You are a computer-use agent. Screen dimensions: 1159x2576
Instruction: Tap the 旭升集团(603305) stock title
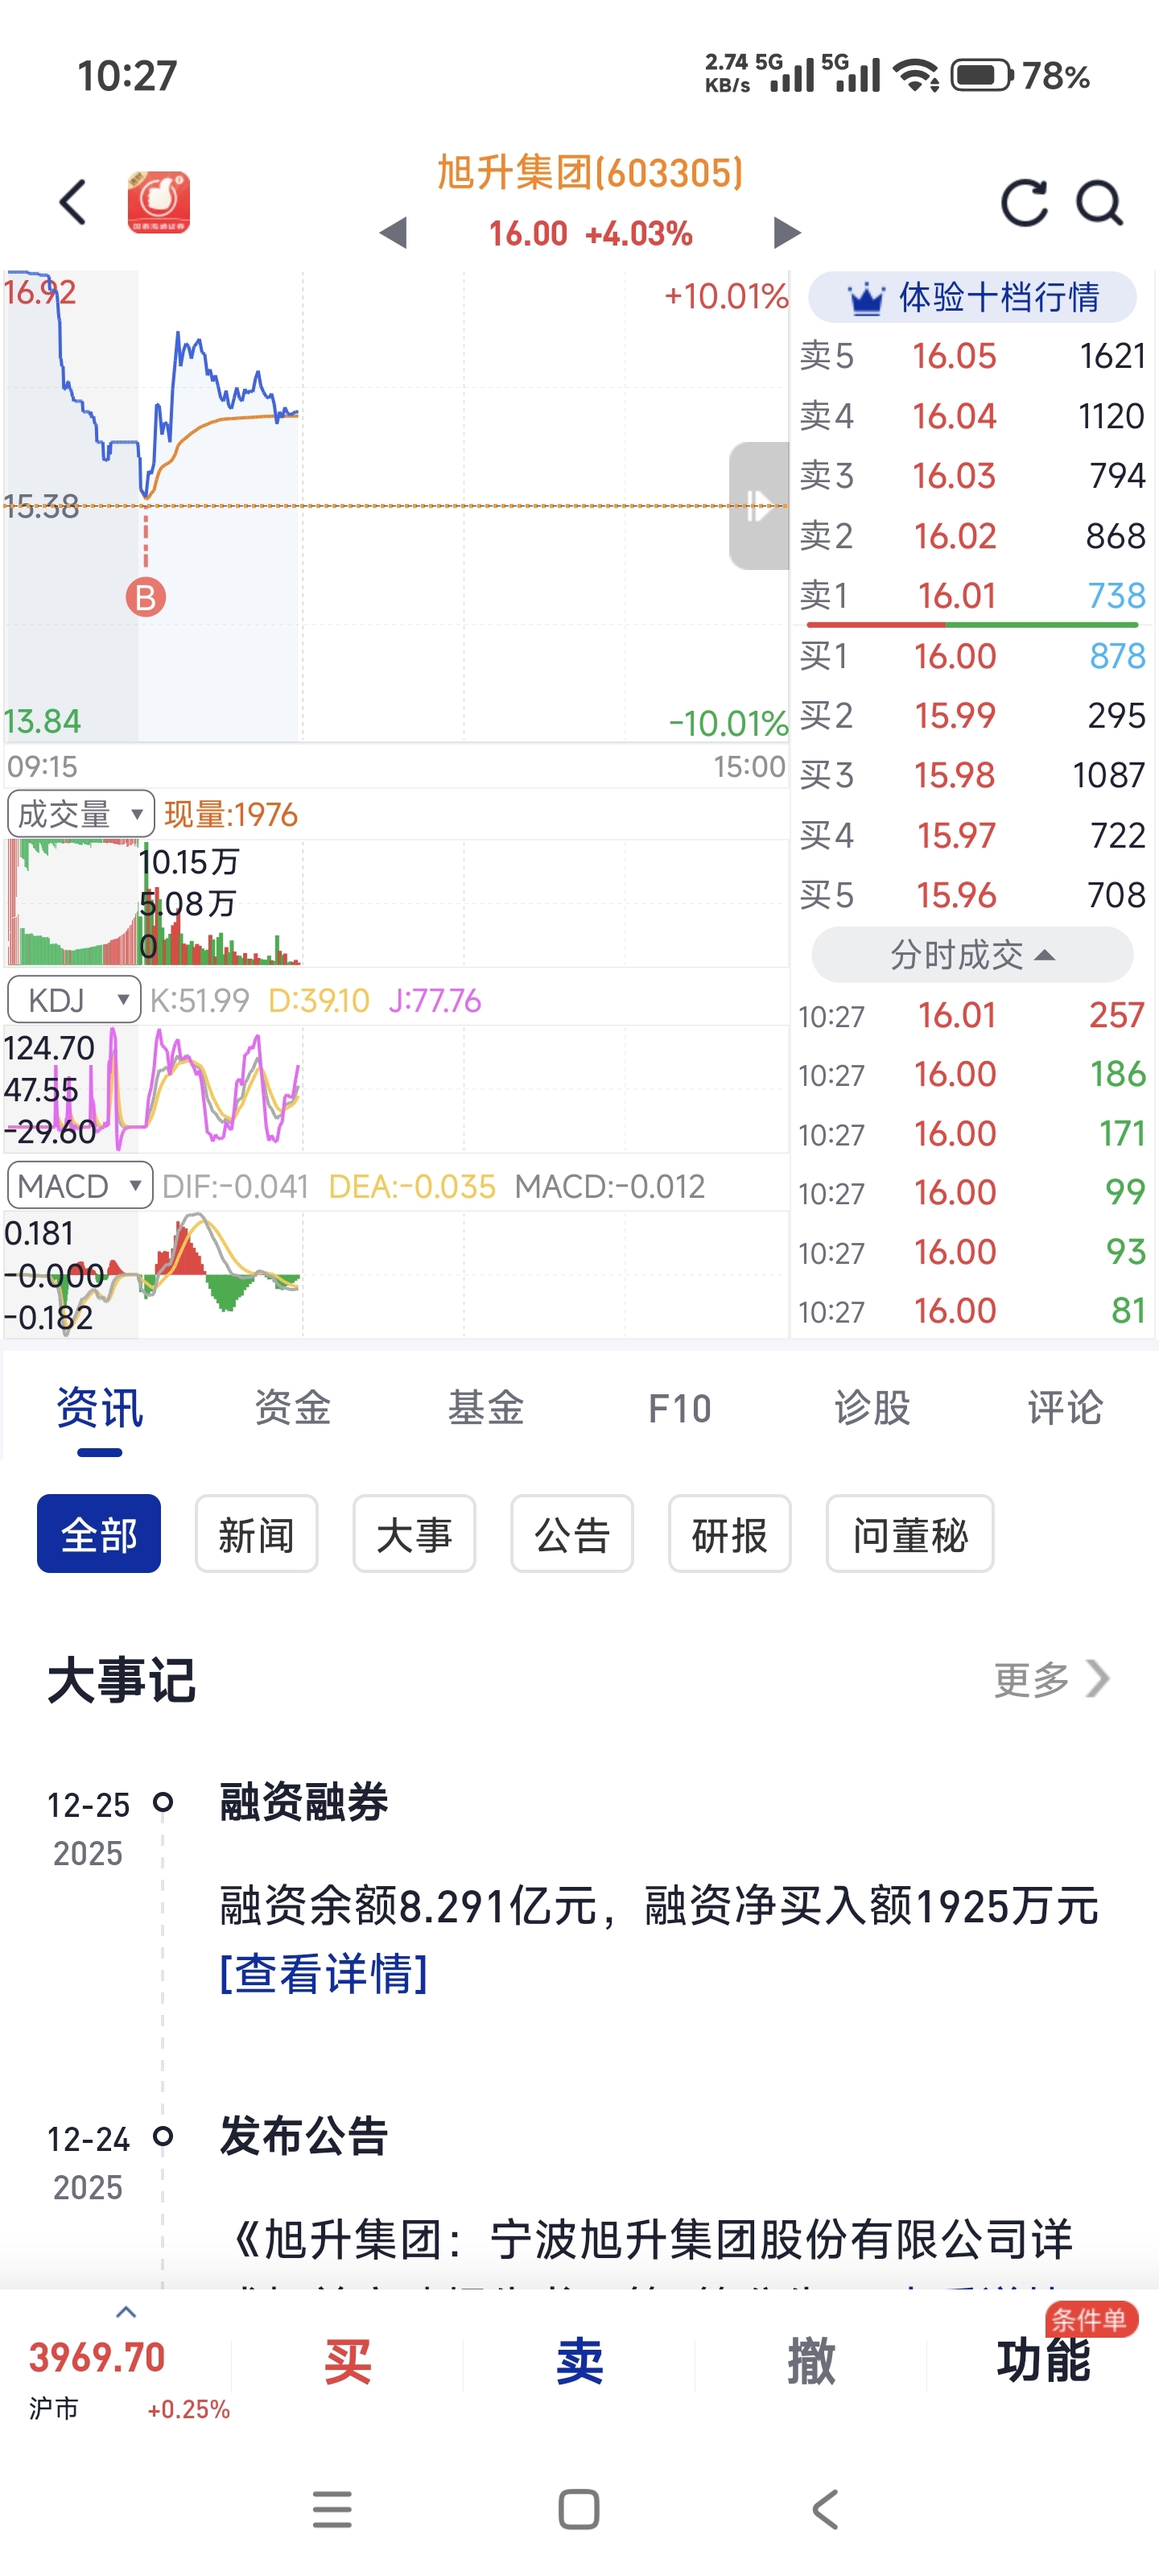590,173
